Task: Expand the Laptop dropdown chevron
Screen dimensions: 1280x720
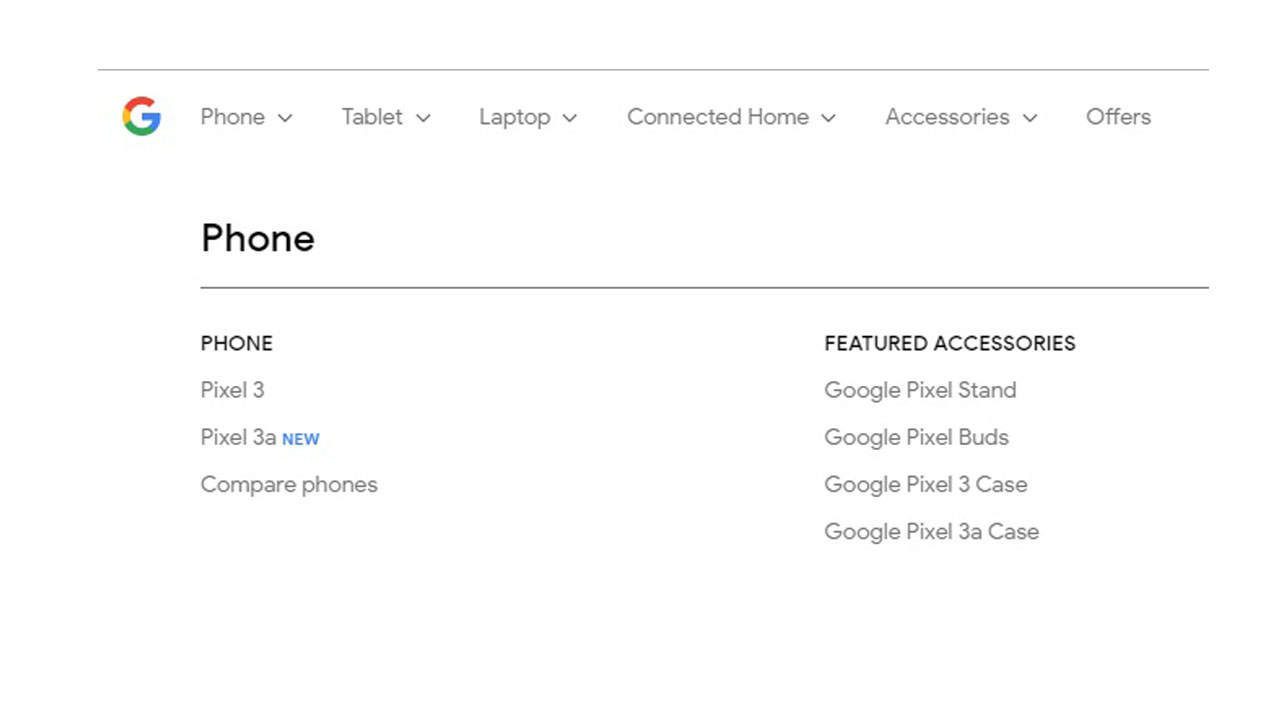Action: coord(570,118)
